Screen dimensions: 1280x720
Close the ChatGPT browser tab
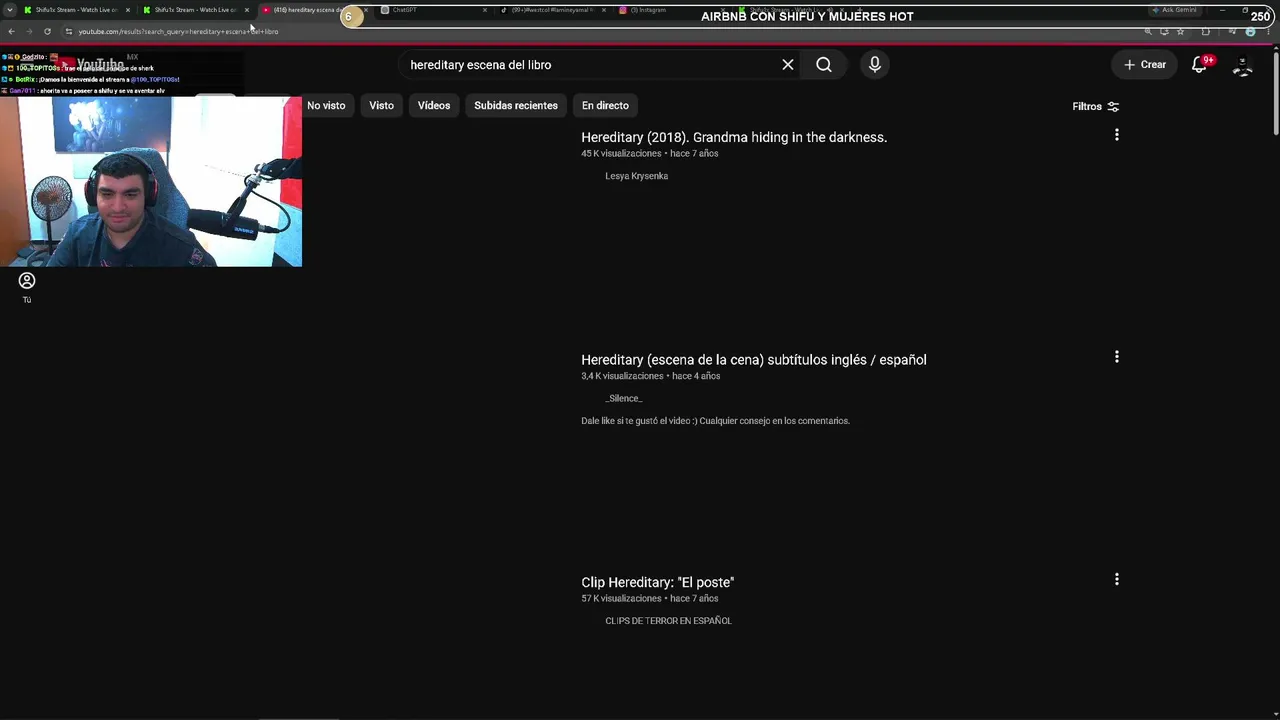click(485, 10)
